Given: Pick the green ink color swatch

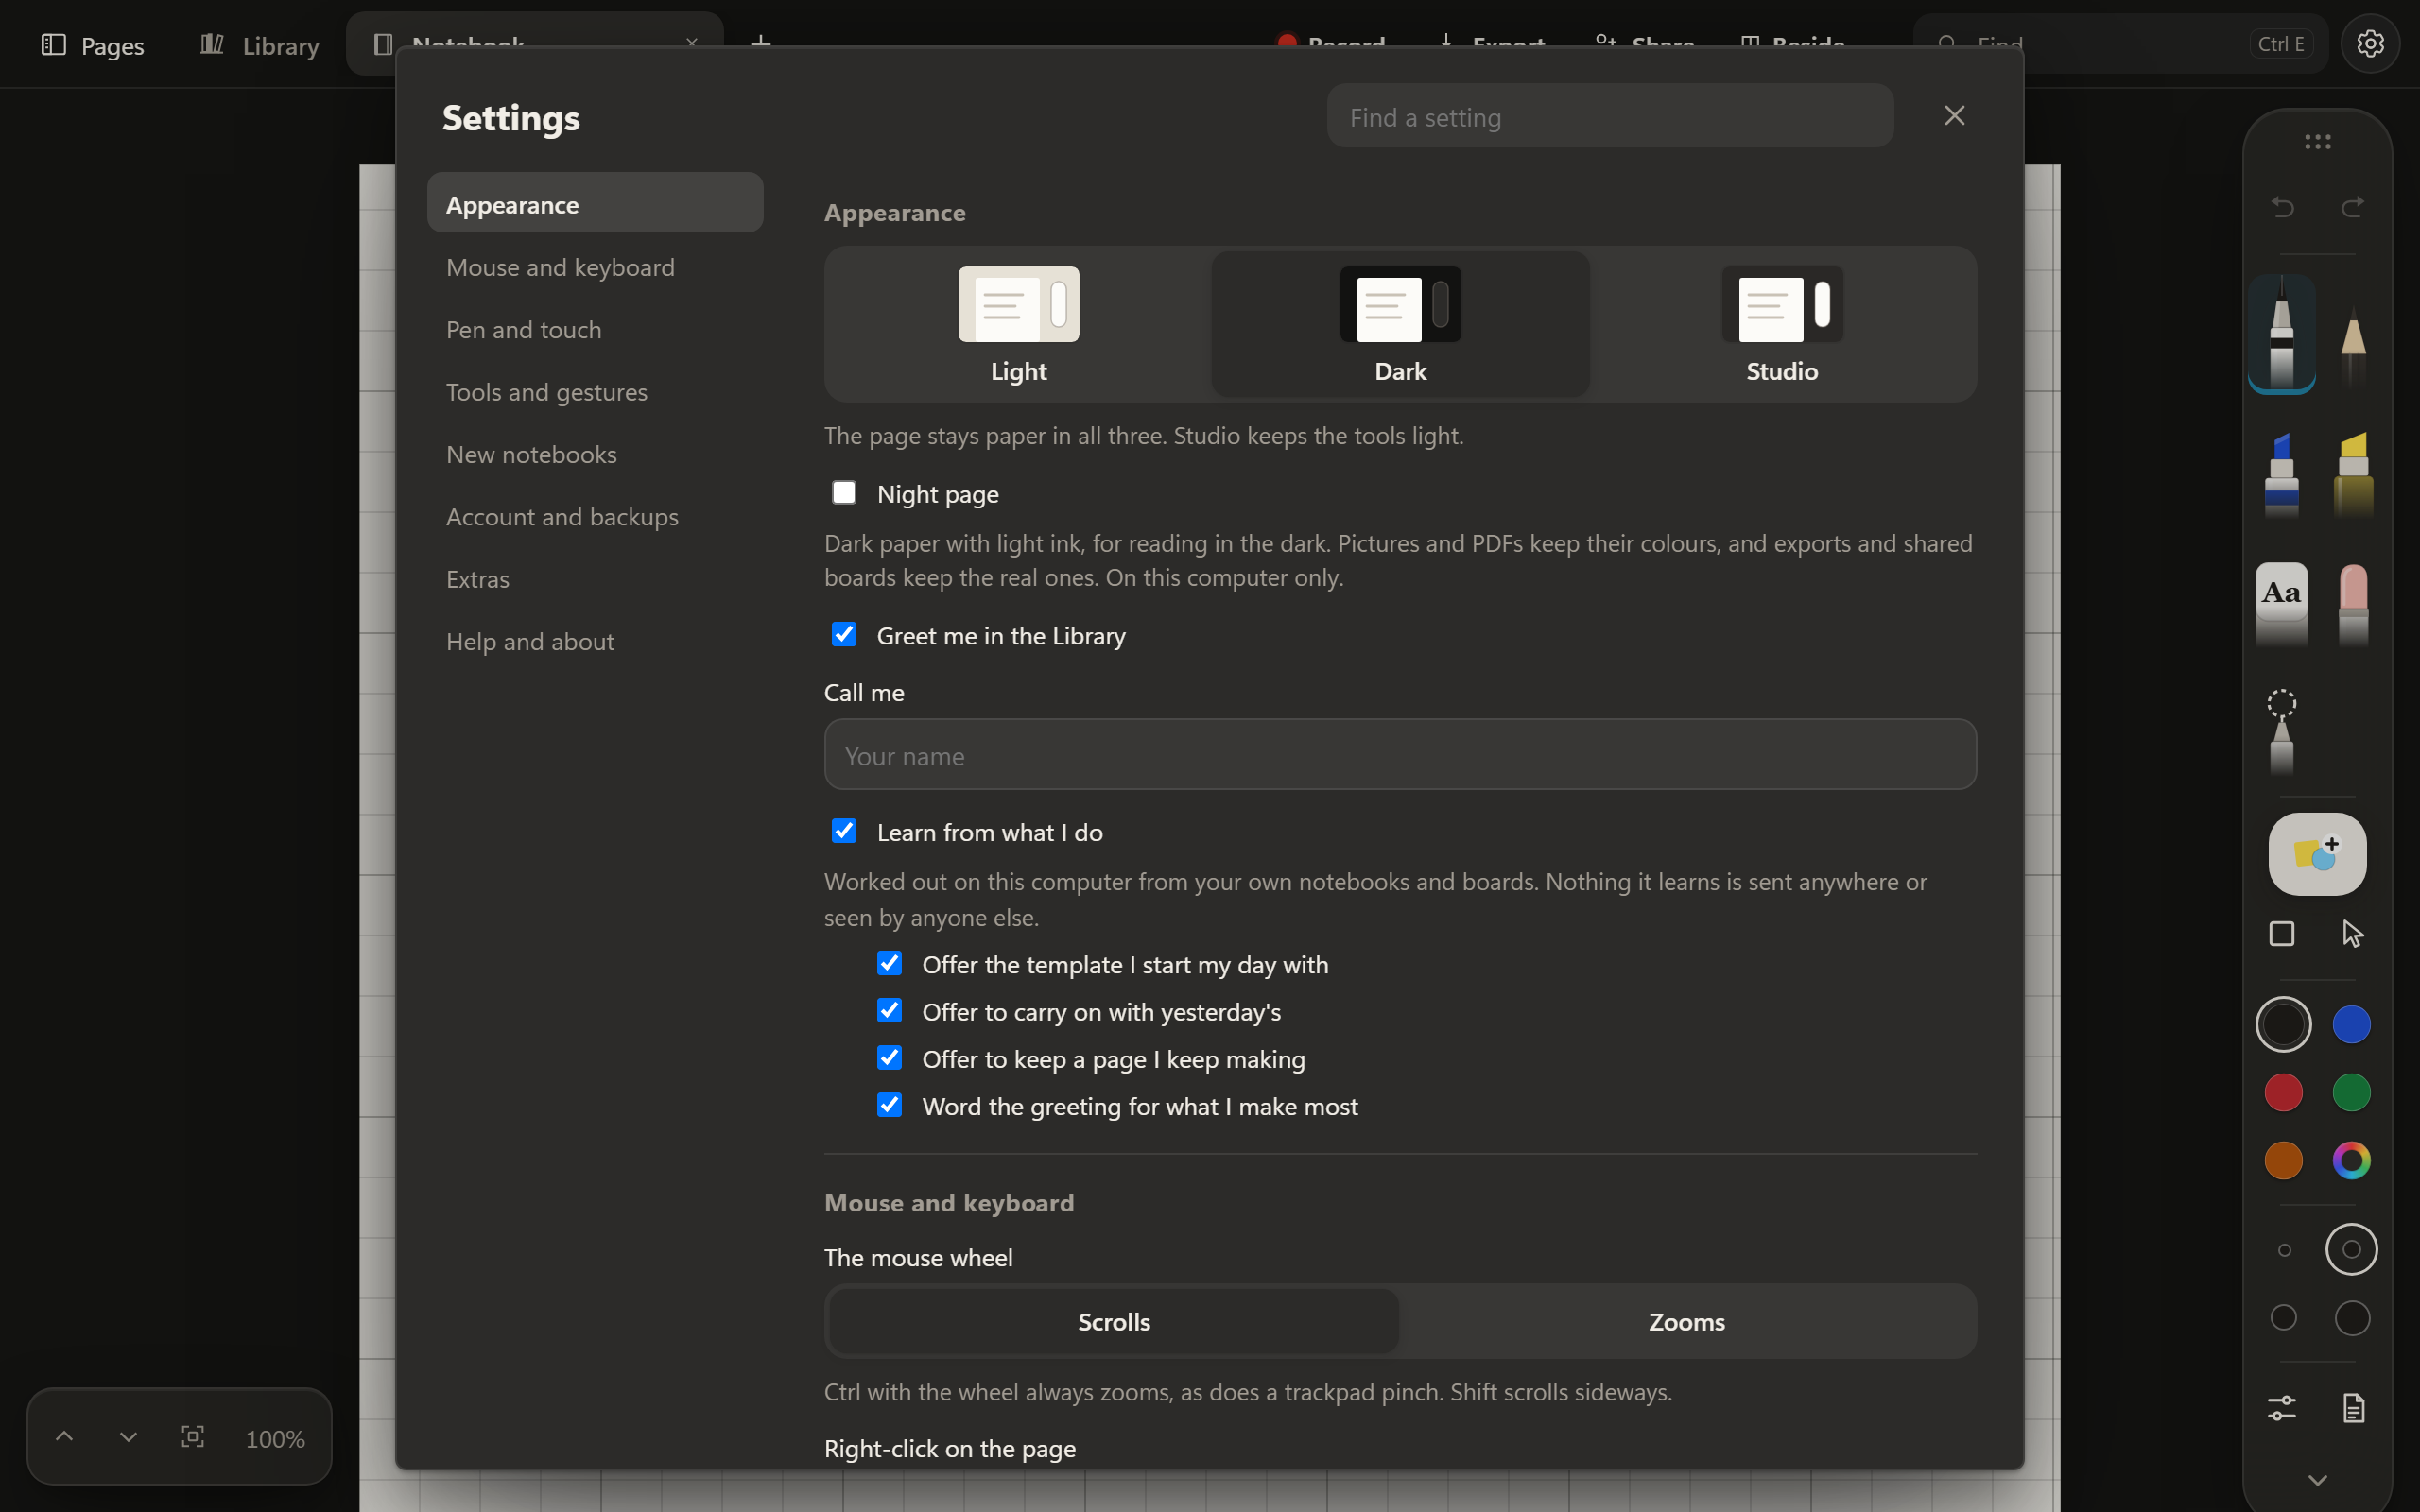Looking at the screenshot, I should tap(2351, 1092).
